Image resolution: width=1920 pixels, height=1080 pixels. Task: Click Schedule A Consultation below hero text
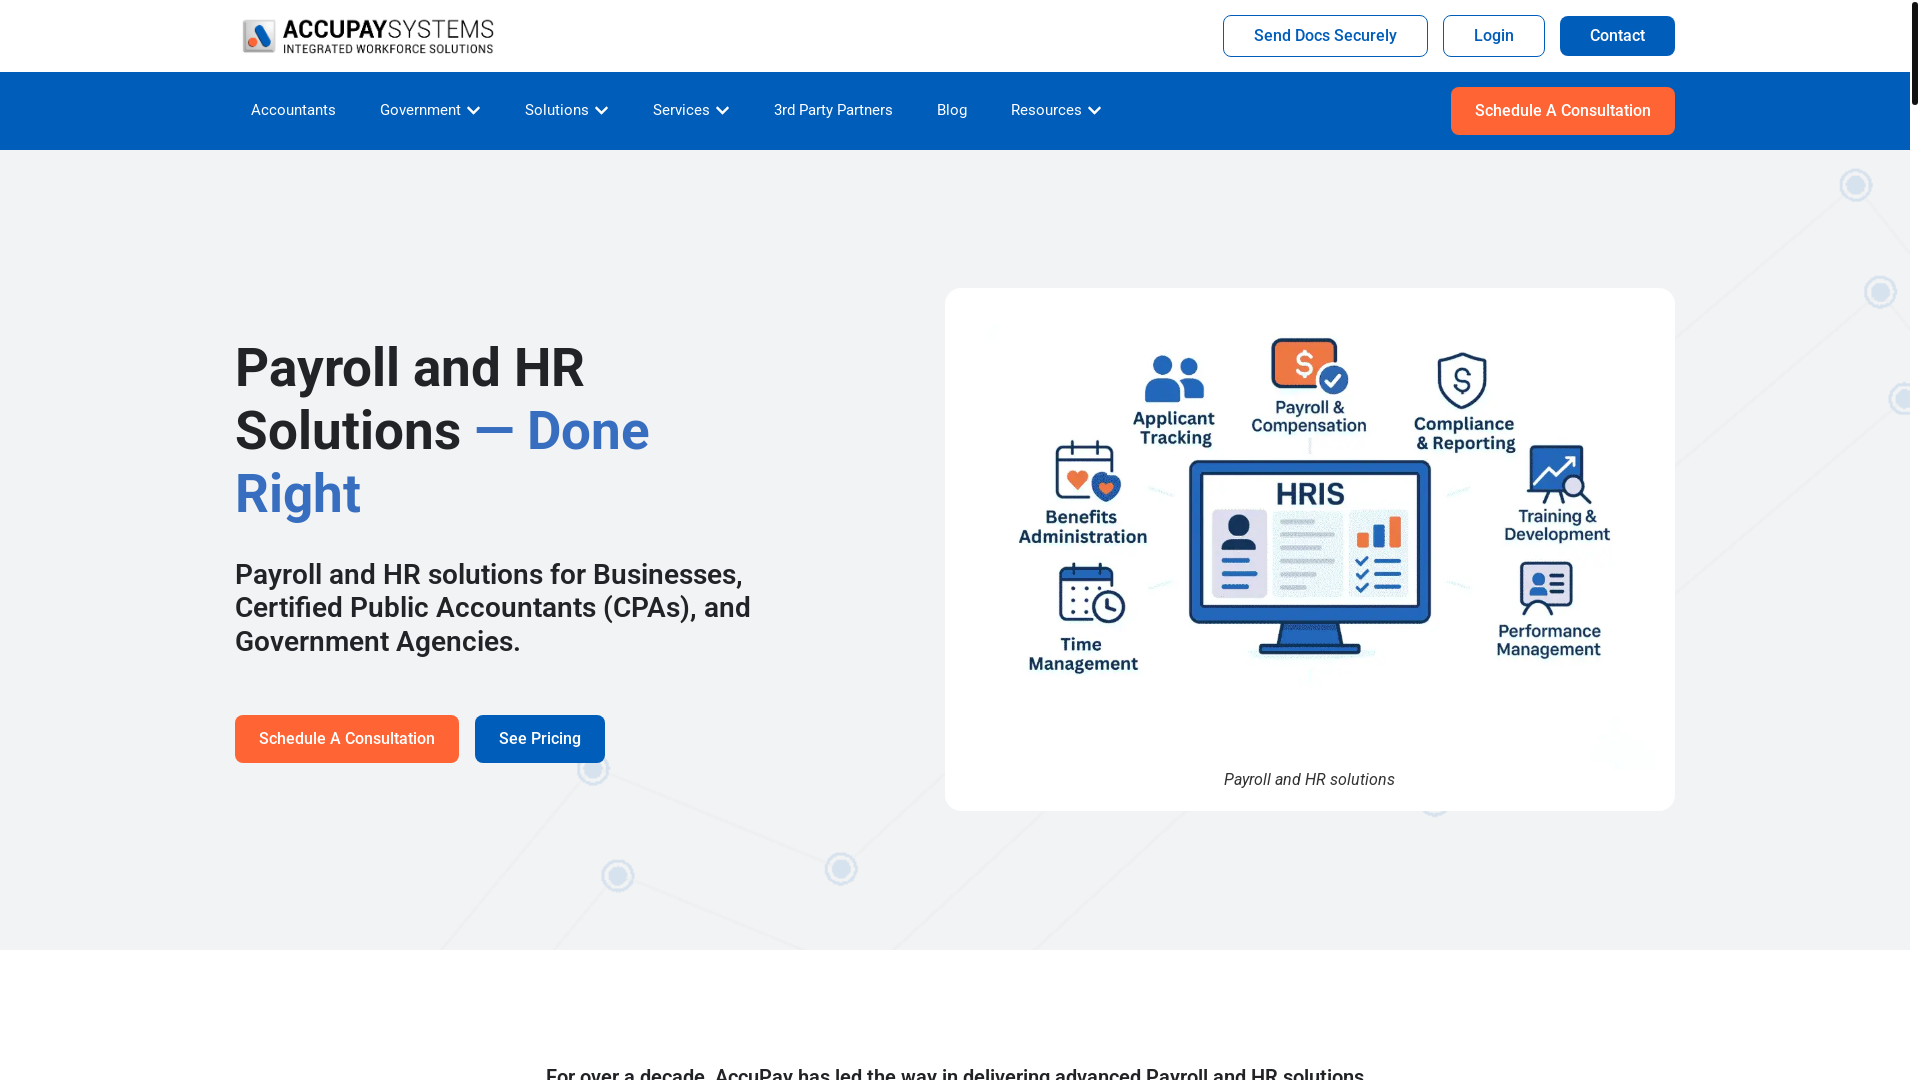(347, 739)
